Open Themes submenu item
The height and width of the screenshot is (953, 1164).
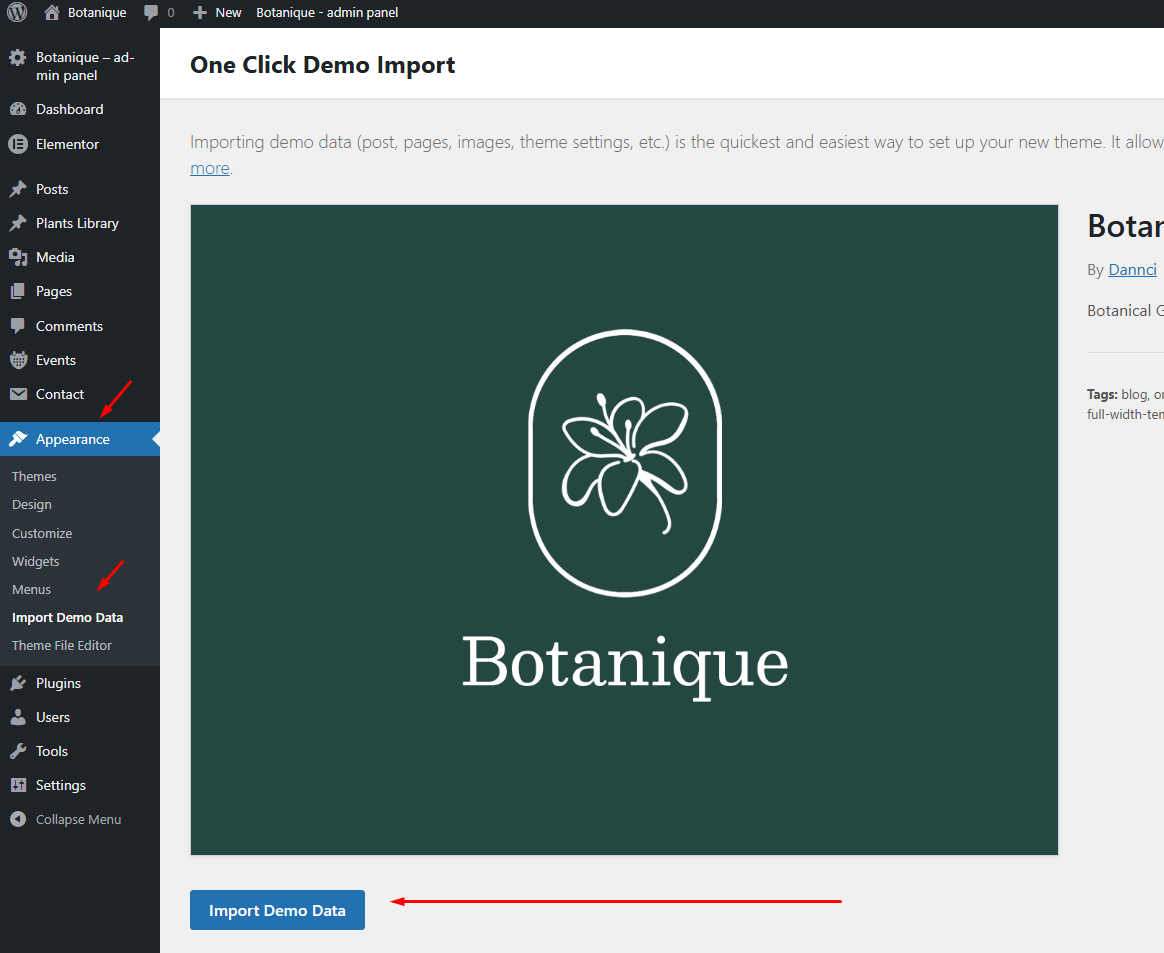coord(34,476)
